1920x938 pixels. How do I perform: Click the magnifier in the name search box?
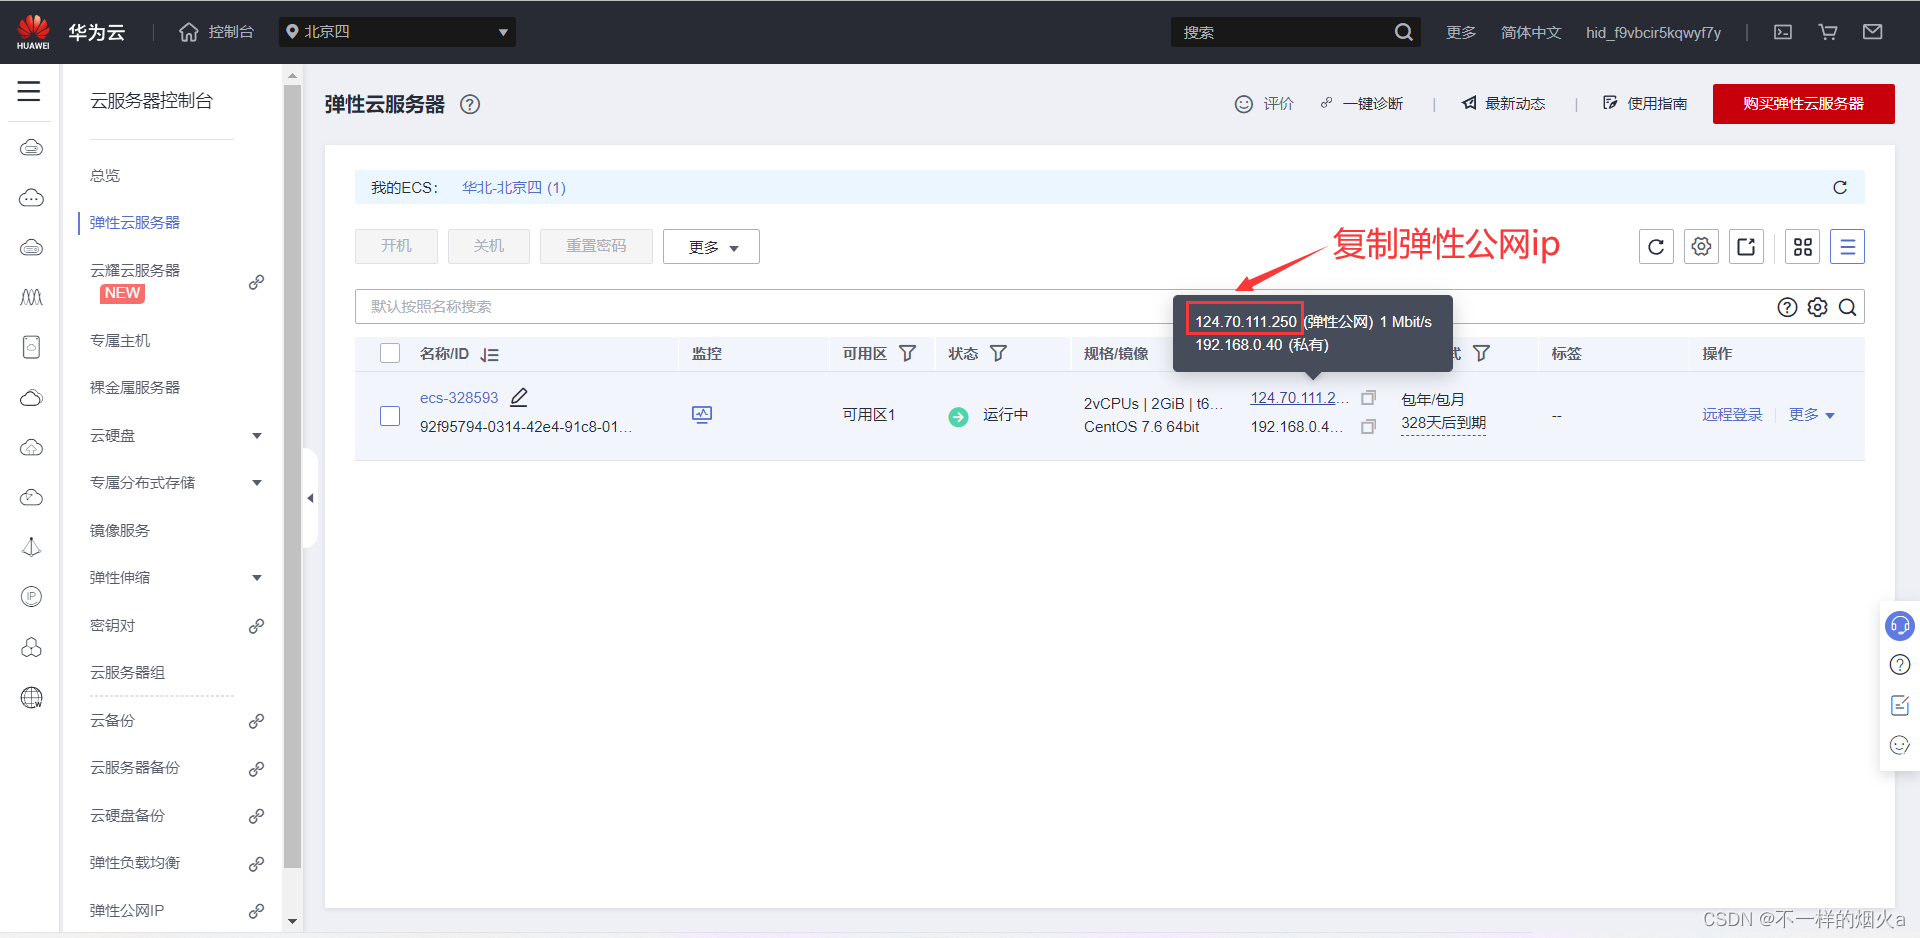pos(1848,307)
